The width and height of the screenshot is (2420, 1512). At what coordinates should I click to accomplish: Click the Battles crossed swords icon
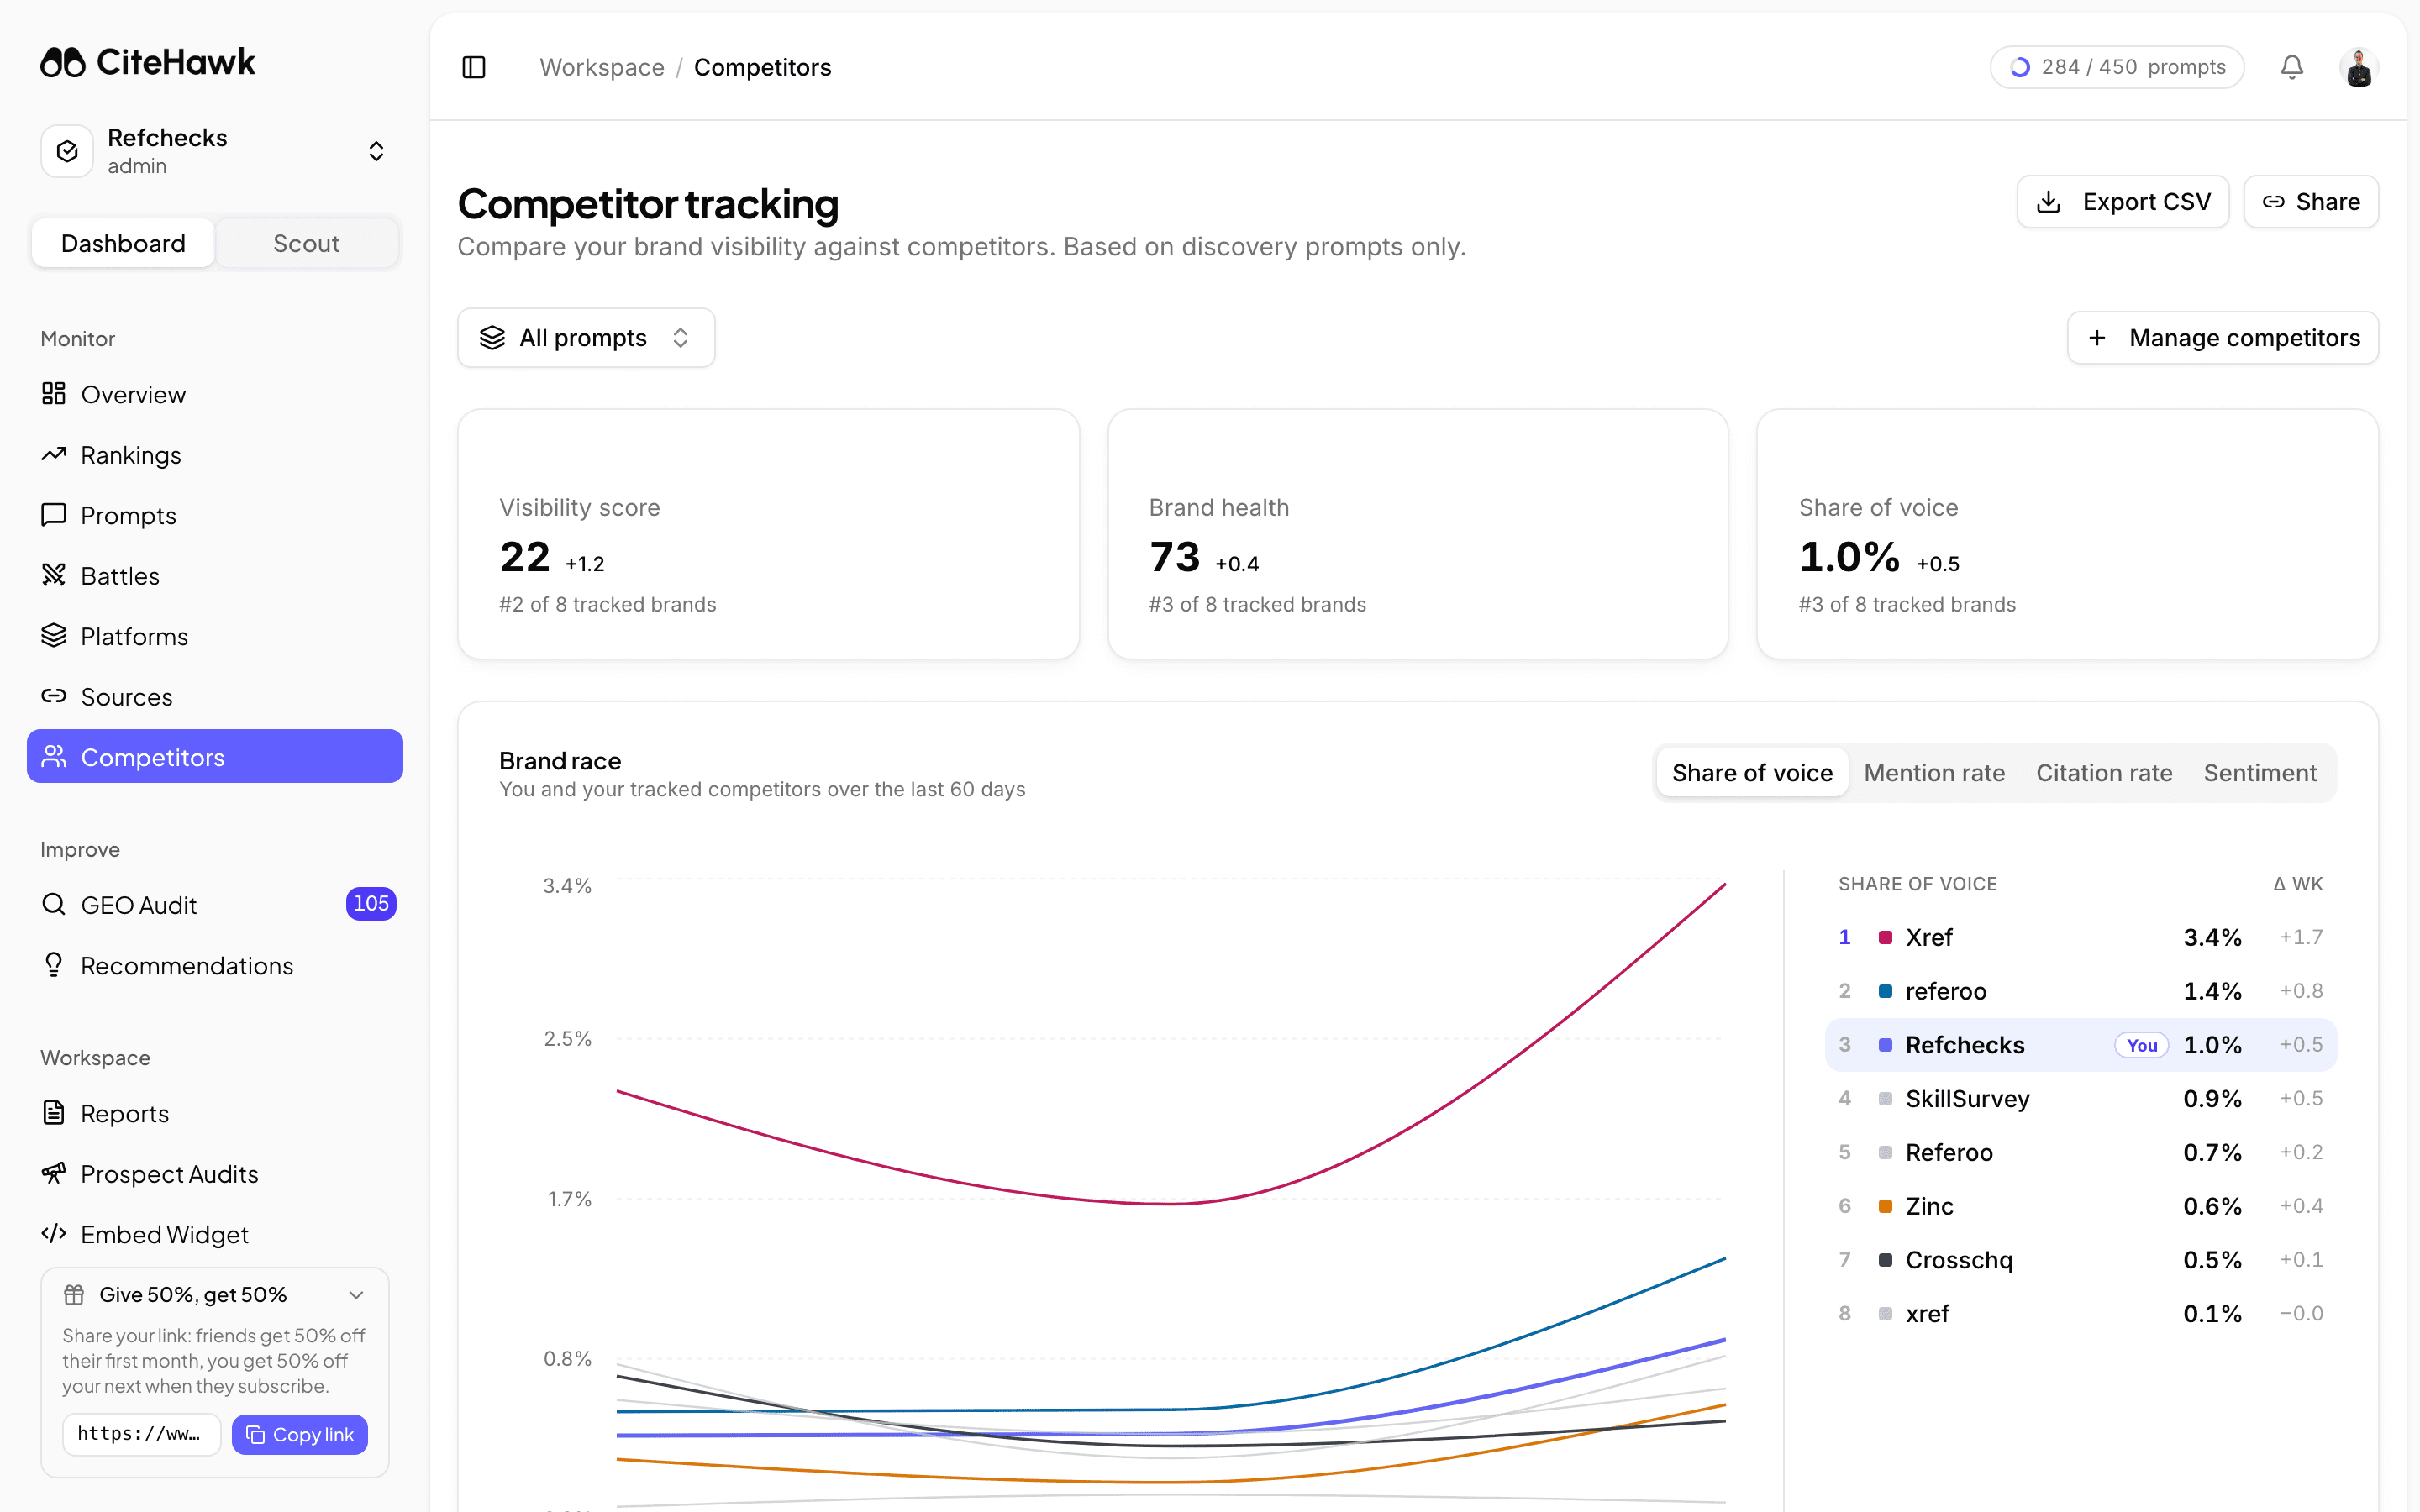[54, 575]
